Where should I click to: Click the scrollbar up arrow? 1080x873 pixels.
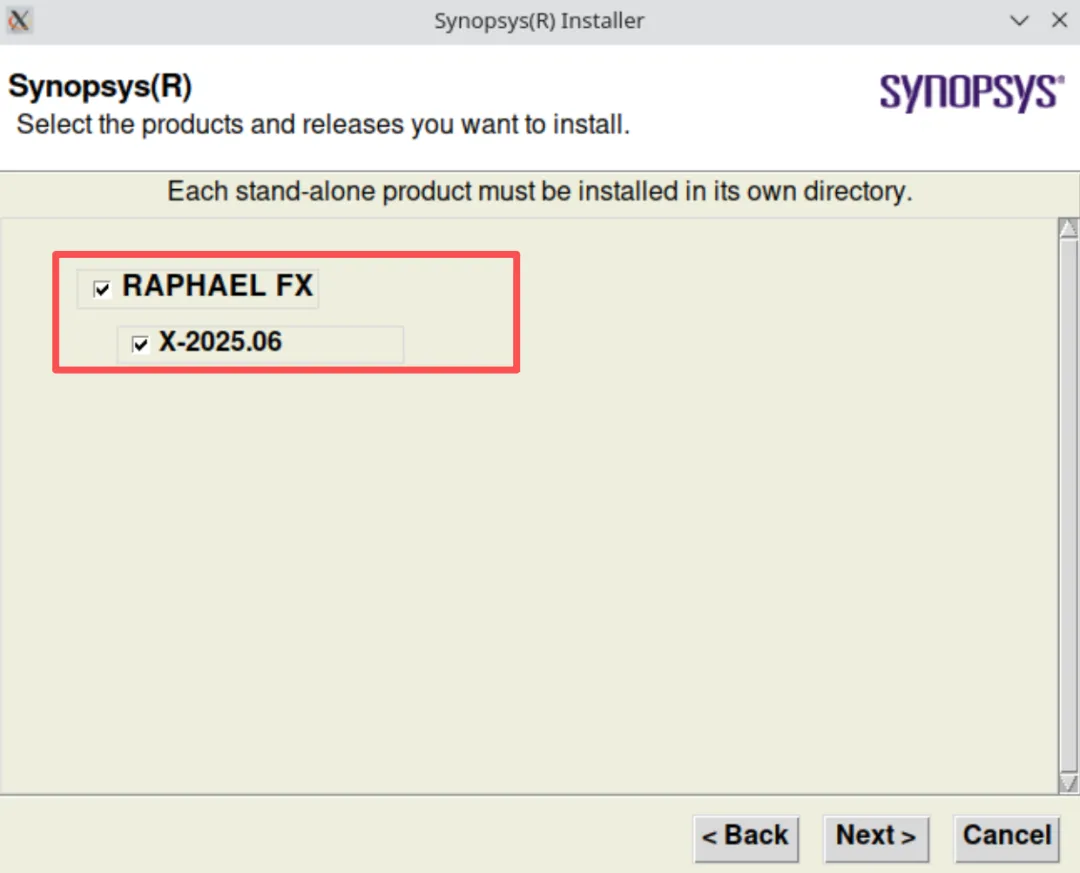pyautogui.click(x=1068, y=228)
